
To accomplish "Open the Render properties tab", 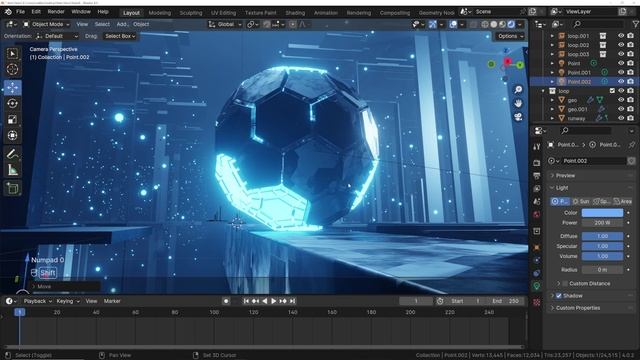I will [537, 163].
